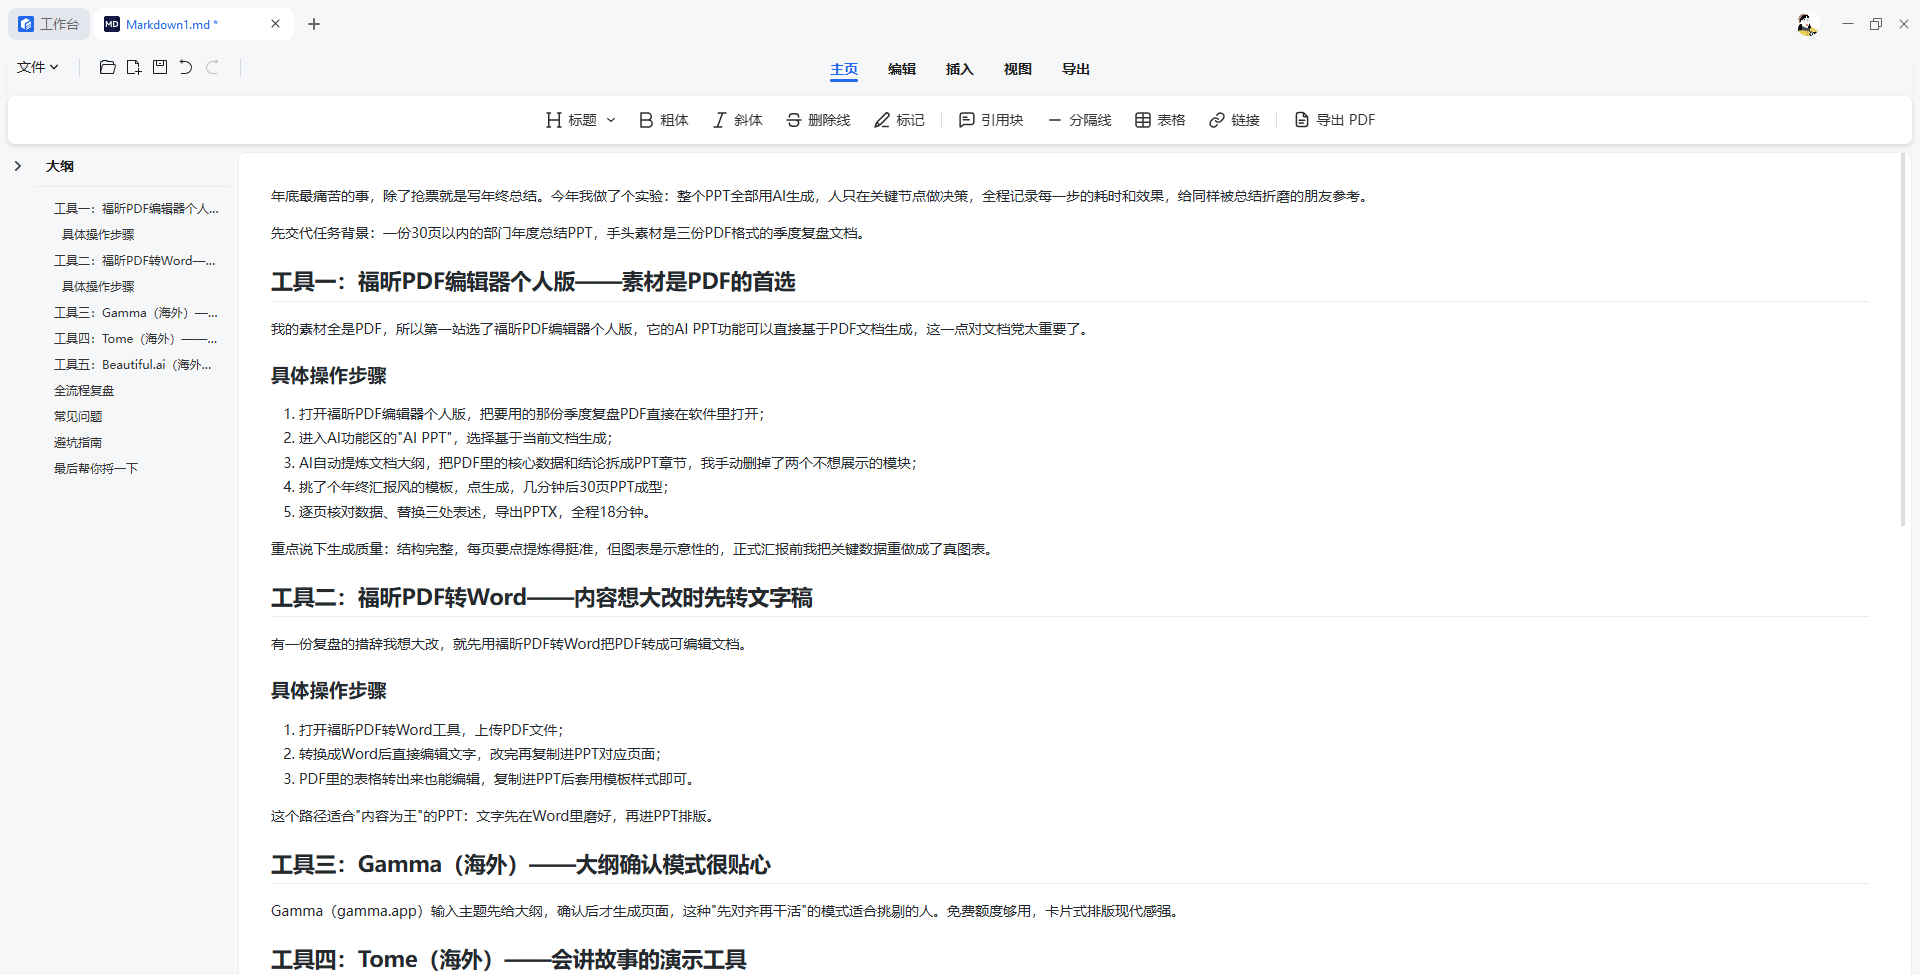The height and width of the screenshot is (975, 1920).
Task: Click the 大纲 panel title
Action: pyautogui.click(x=60, y=166)
